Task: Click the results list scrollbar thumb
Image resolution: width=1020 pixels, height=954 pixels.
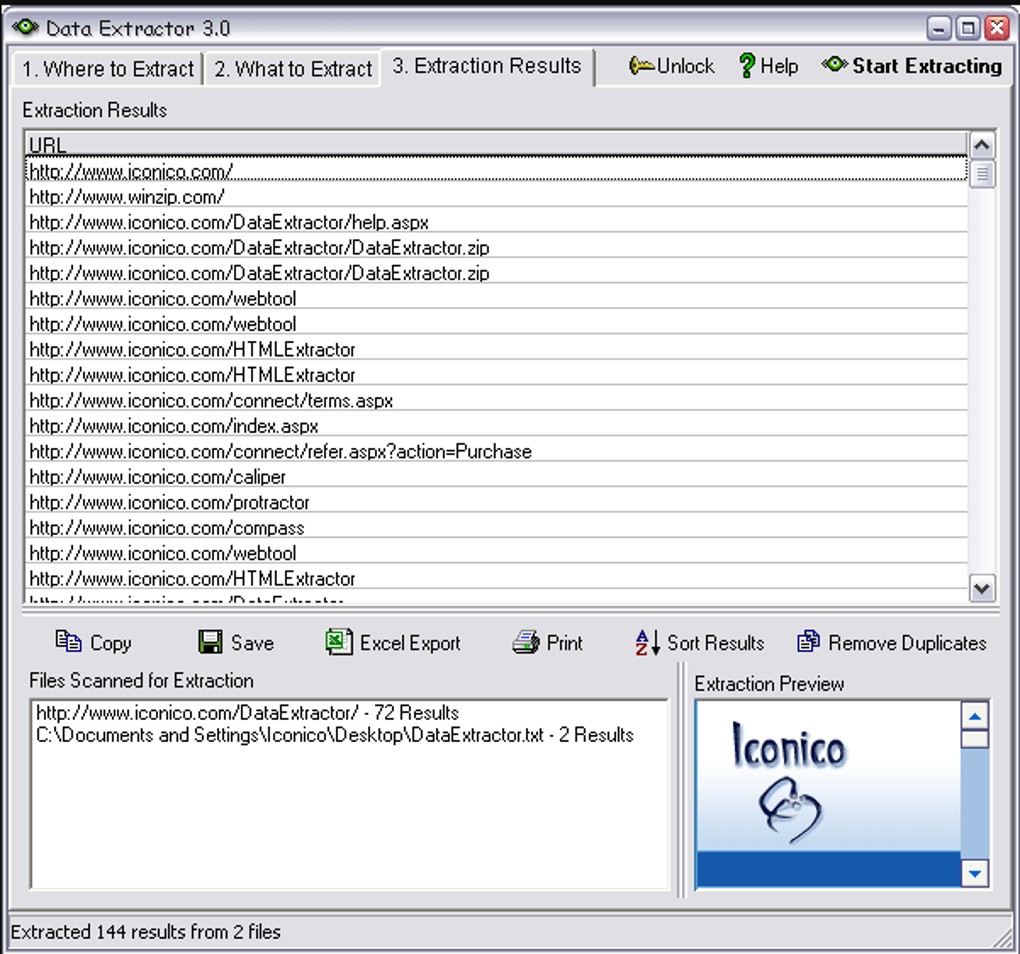Action: tap(982, 174)
